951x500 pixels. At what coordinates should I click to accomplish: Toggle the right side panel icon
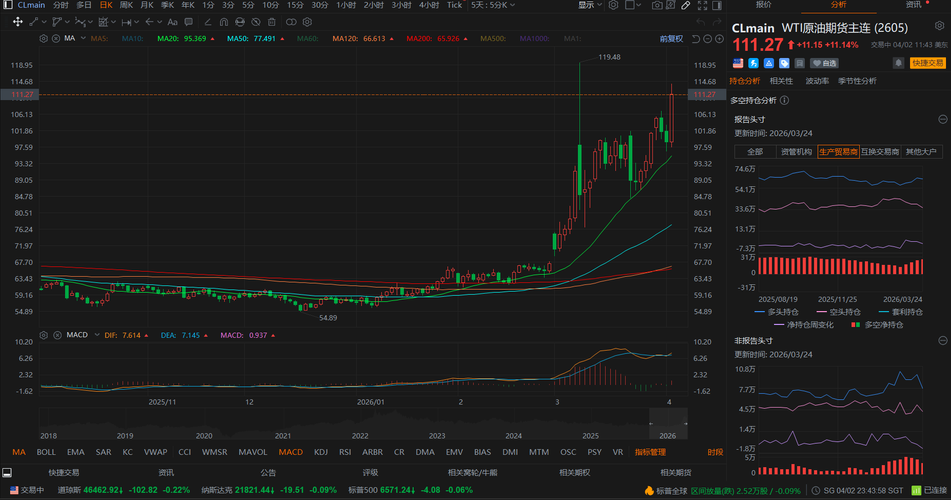(717, 5)
